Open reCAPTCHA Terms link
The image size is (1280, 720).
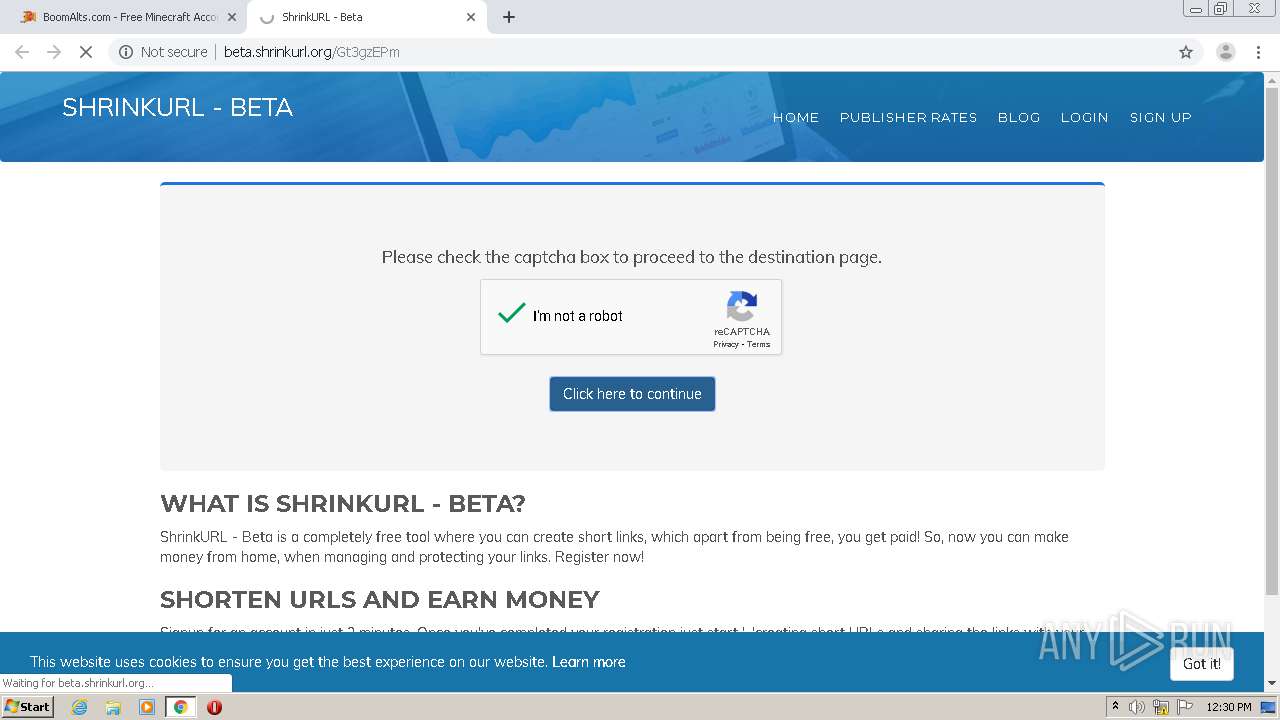(759, 344)
